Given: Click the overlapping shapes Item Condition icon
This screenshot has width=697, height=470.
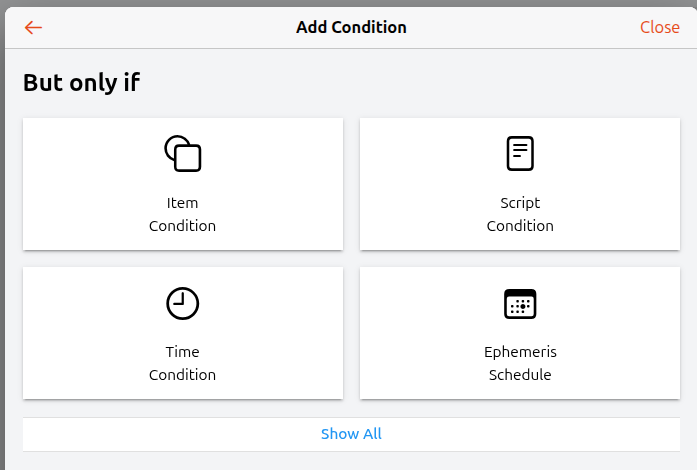Looking at the screenshot, I should click(183, 153).
